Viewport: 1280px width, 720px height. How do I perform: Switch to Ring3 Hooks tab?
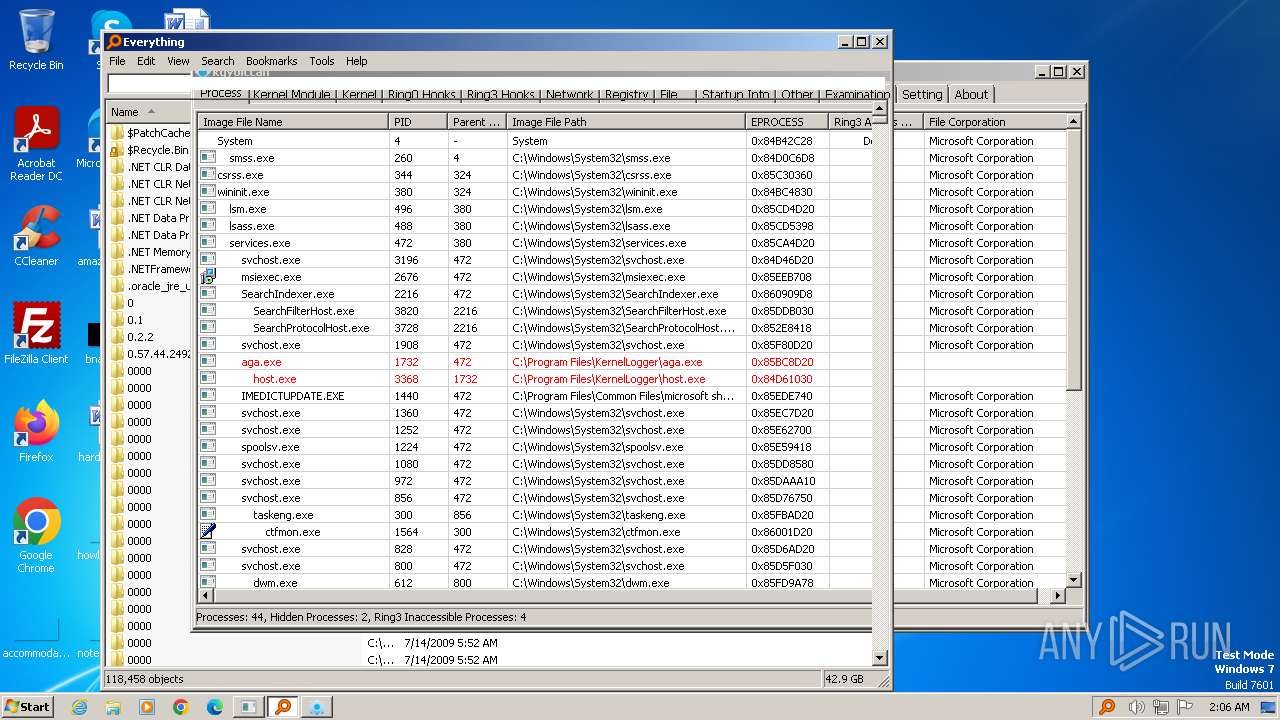coord(501,95)
